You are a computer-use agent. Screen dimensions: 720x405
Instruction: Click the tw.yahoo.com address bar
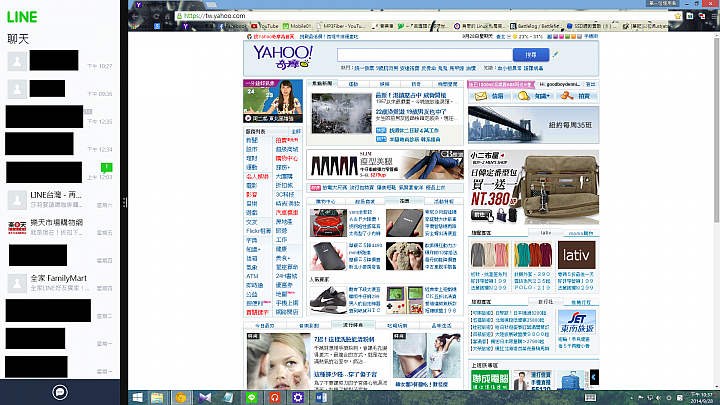pos(427,16)
